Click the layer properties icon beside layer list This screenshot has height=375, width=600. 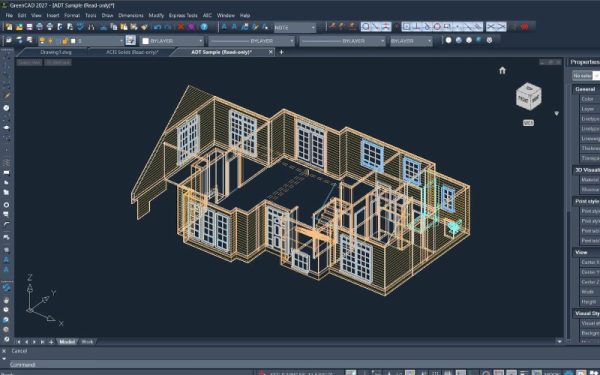pos(130,40)
